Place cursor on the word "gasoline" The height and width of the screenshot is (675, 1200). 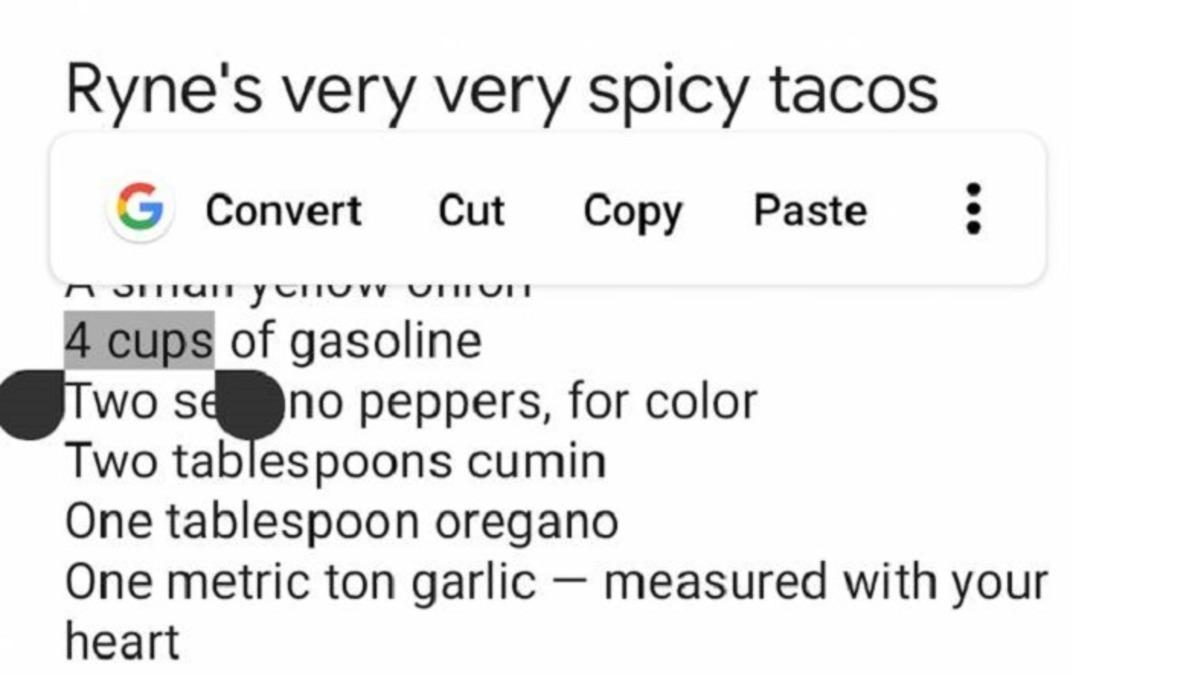point(385,342)
